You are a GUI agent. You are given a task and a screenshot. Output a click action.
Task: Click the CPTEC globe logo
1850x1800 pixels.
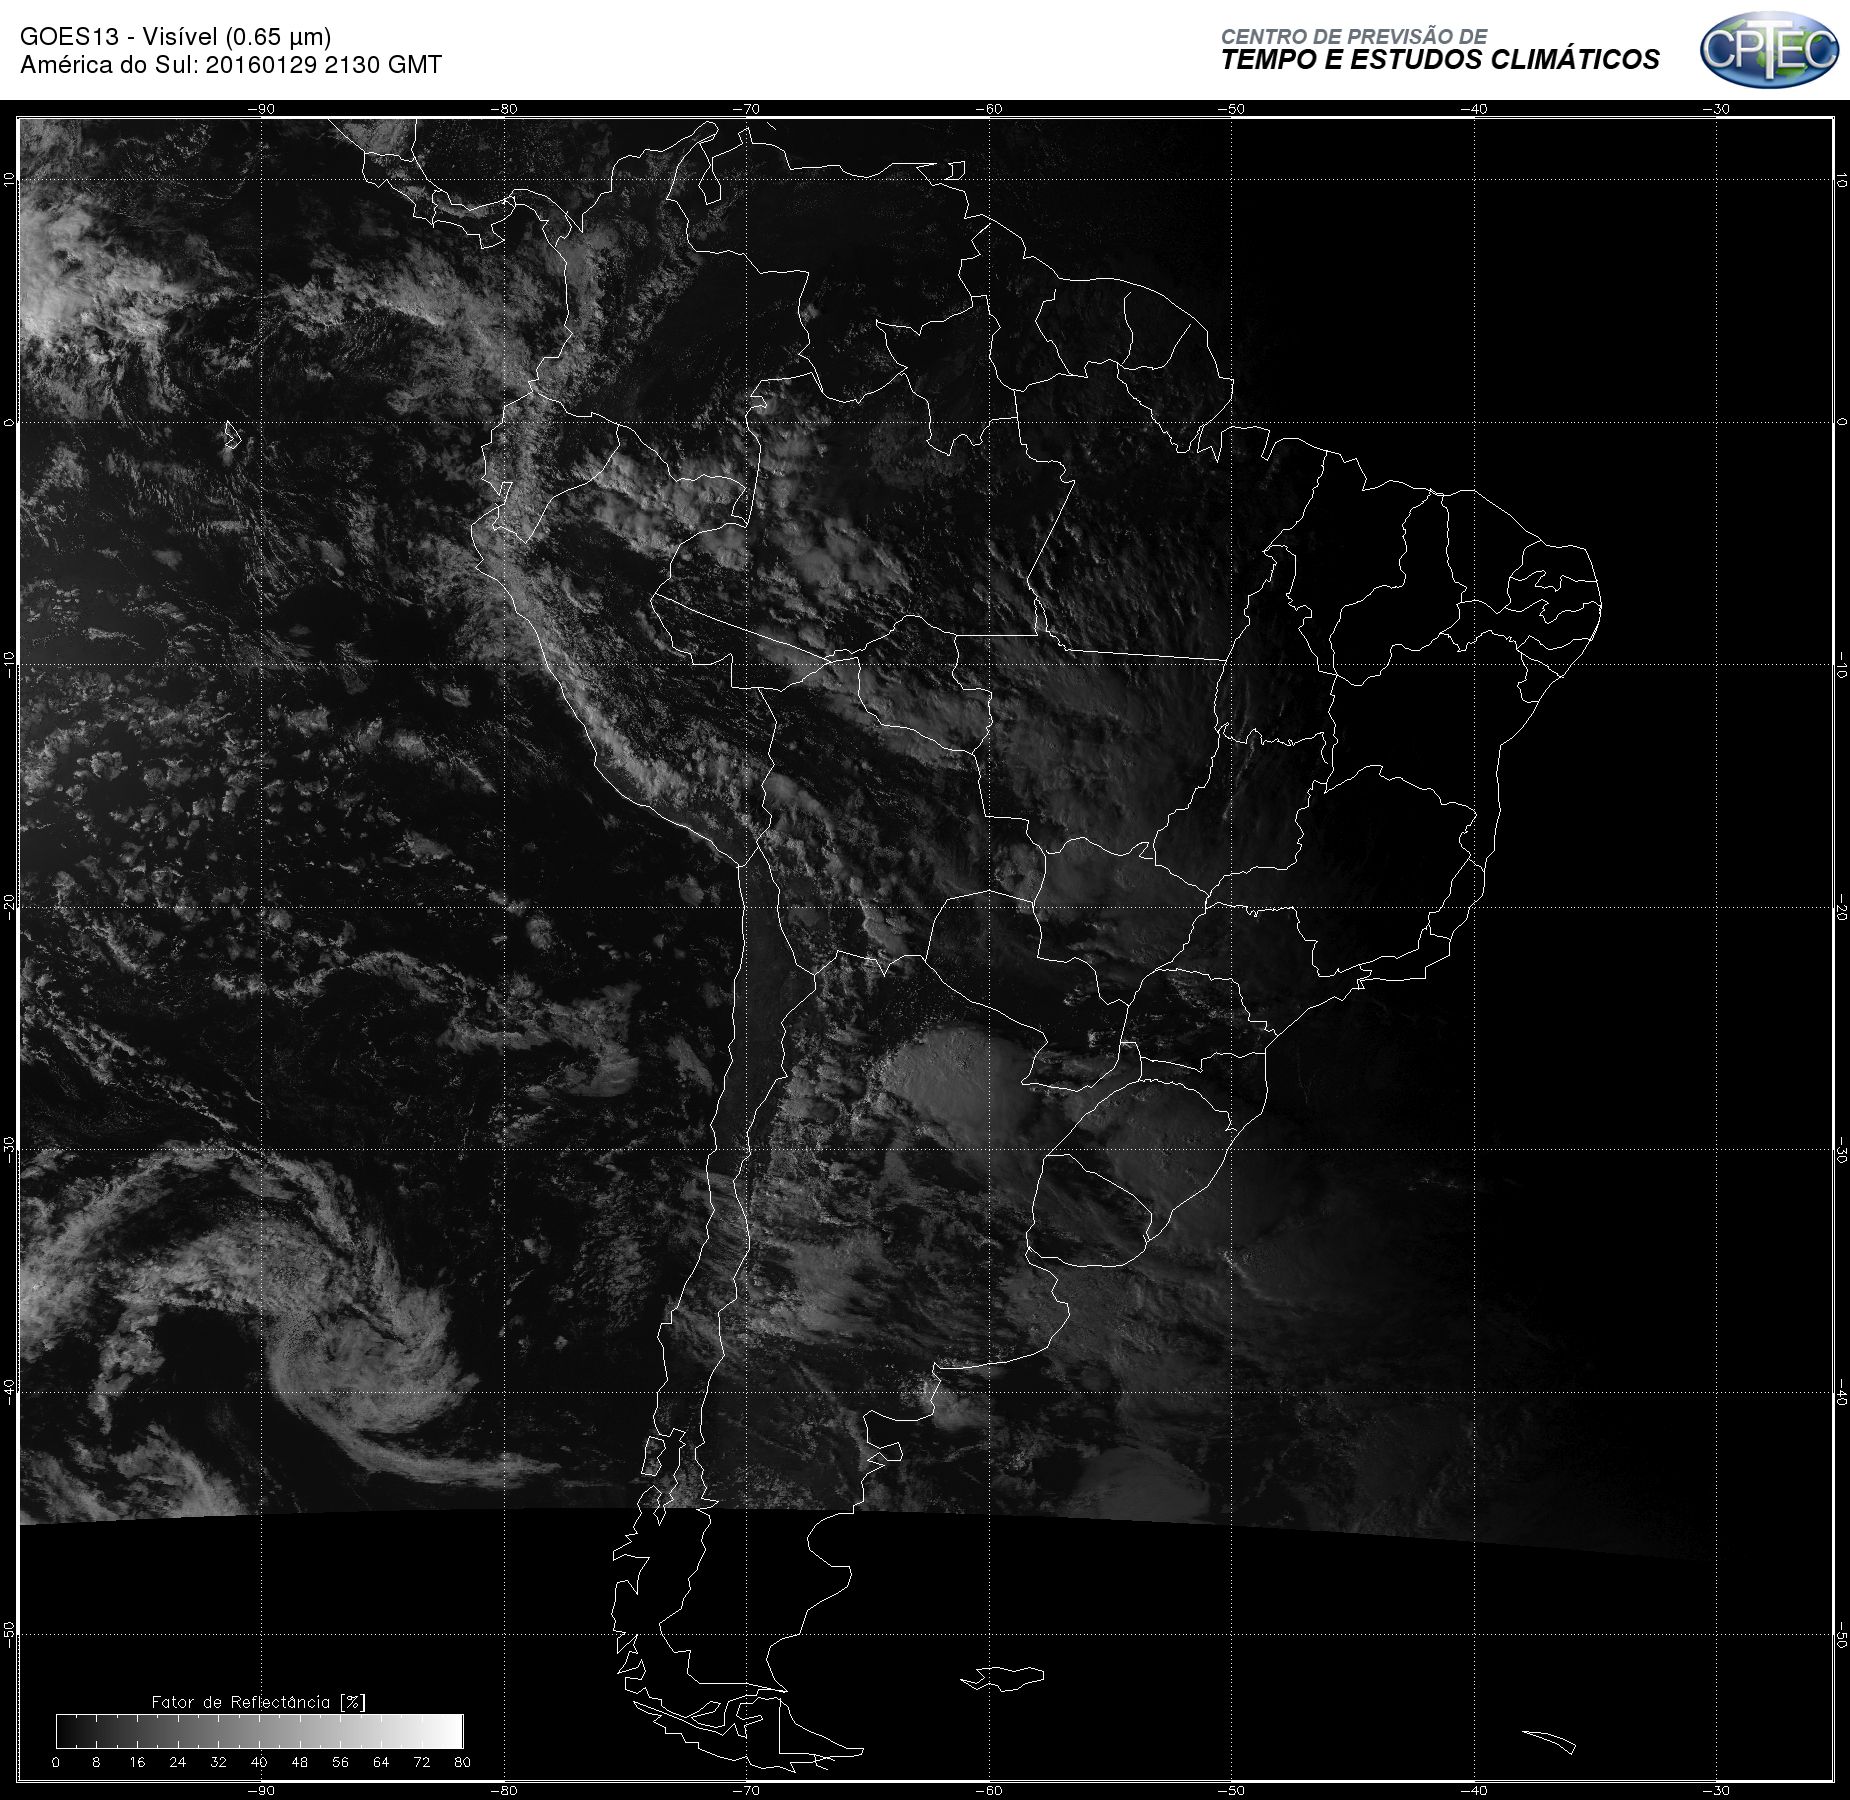pos(1769,49)
